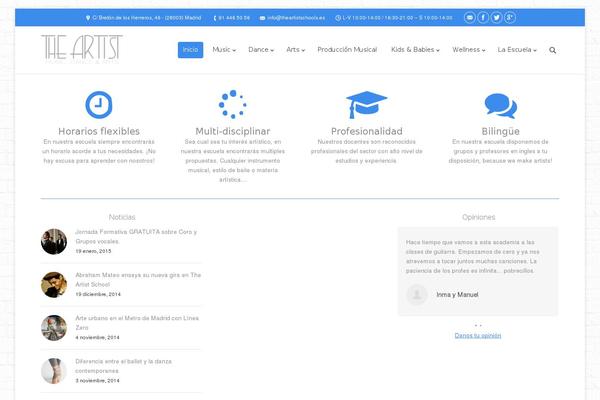Viewport: 600px width, 400px height.
Task: Expand the Dance dropdown menu
Action: pos(261,50)
